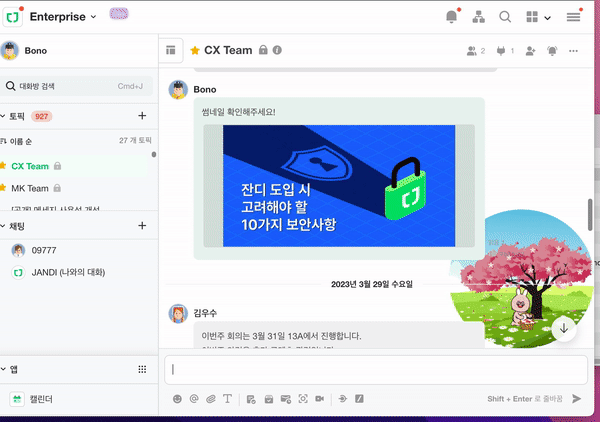Toggle the sidebar panel layout icon
This screenshot has height=422, width=600.
(x=171, y=50)
